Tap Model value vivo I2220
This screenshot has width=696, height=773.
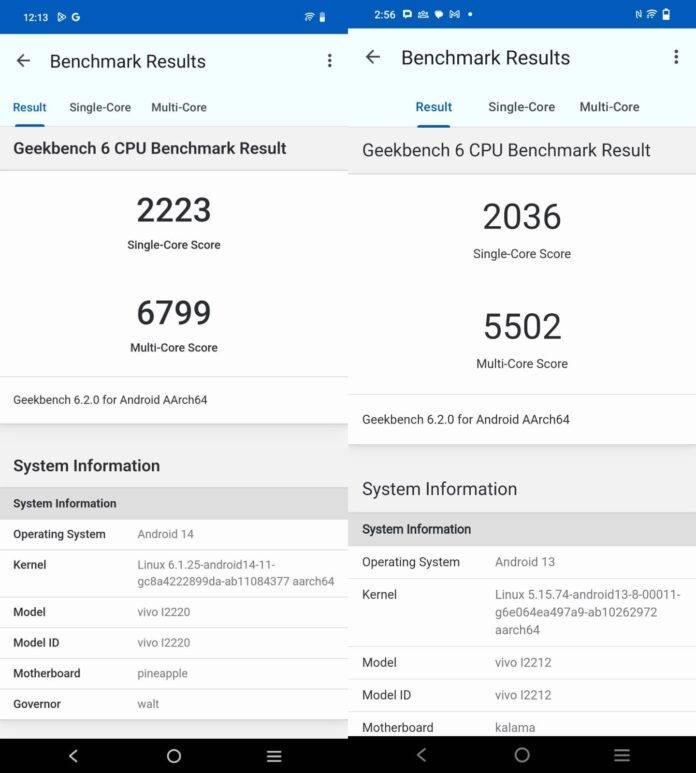tap(164, 612)
